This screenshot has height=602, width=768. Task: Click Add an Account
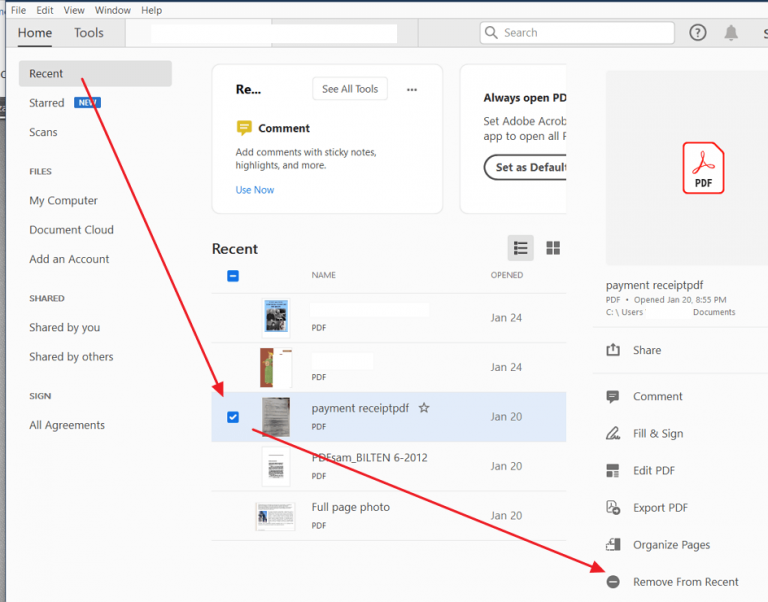[x=69, y=259]
